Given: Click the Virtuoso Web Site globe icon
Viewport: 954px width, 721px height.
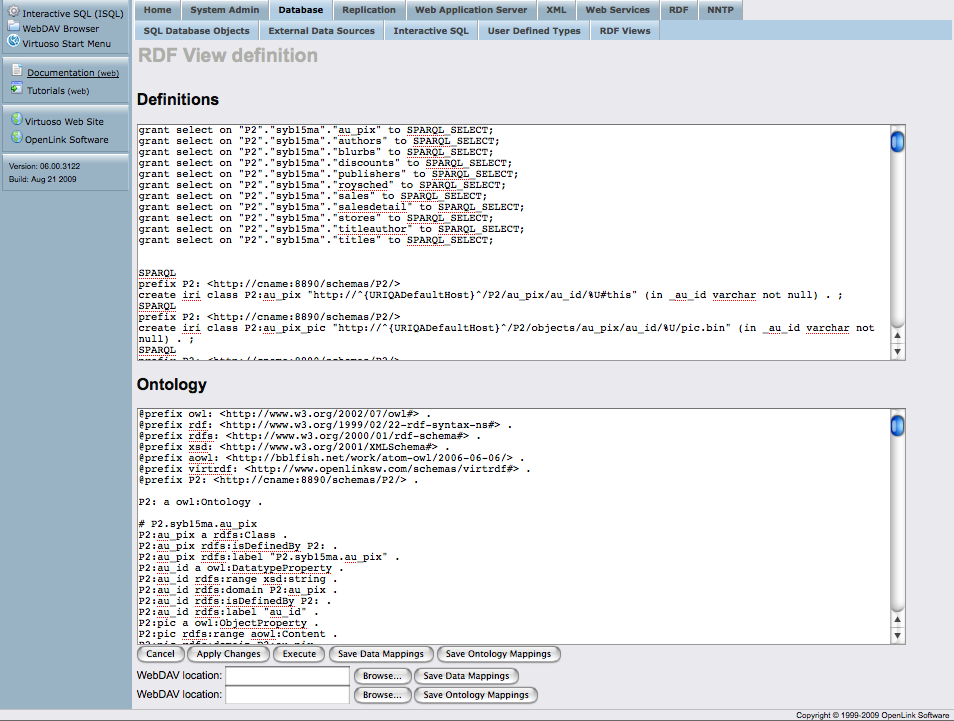Looking at the screenshot, I should click(x=17, y=120).
